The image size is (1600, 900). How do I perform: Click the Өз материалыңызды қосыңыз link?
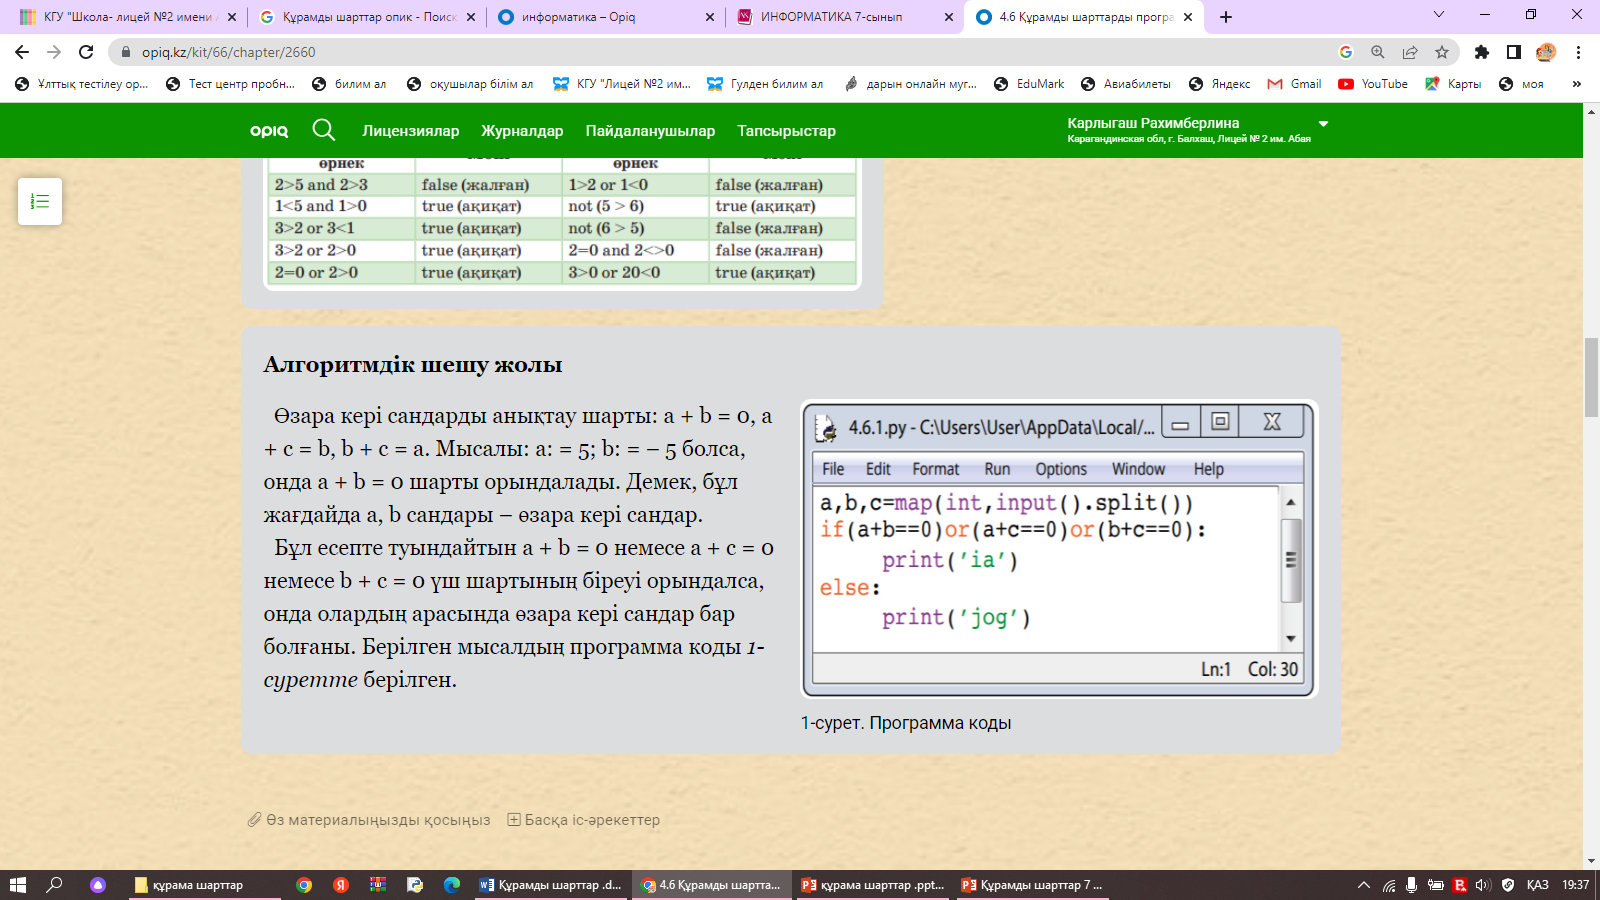pos(378,820)
